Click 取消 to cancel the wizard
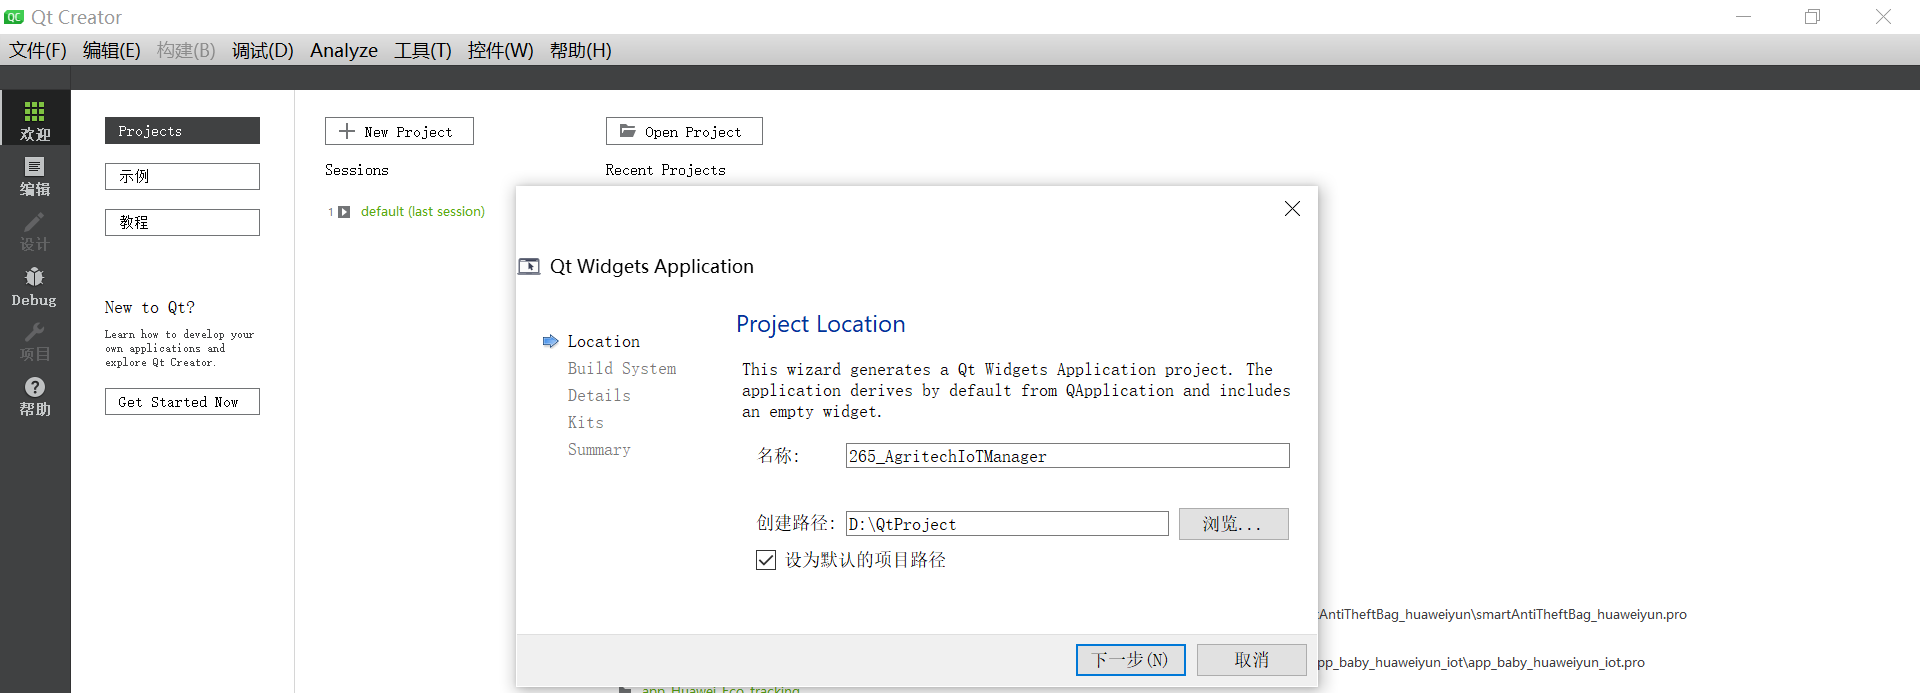 point(1251,660)
